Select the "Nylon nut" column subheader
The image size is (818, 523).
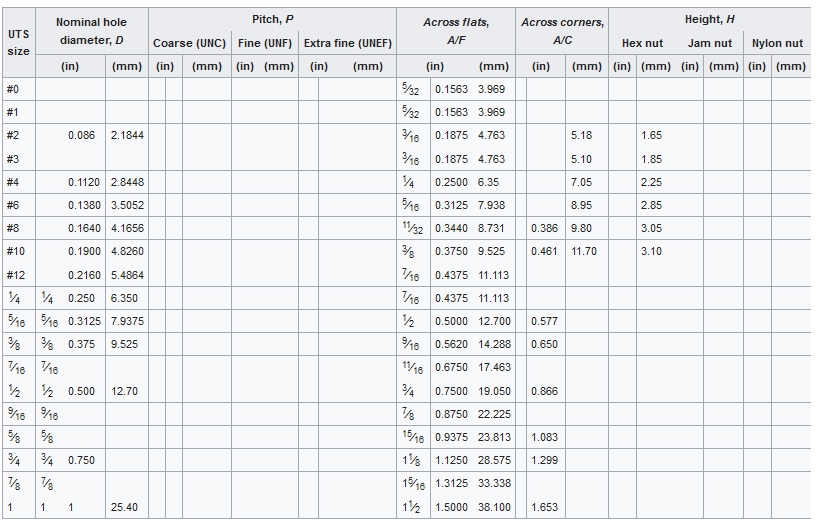pos(777,44)
